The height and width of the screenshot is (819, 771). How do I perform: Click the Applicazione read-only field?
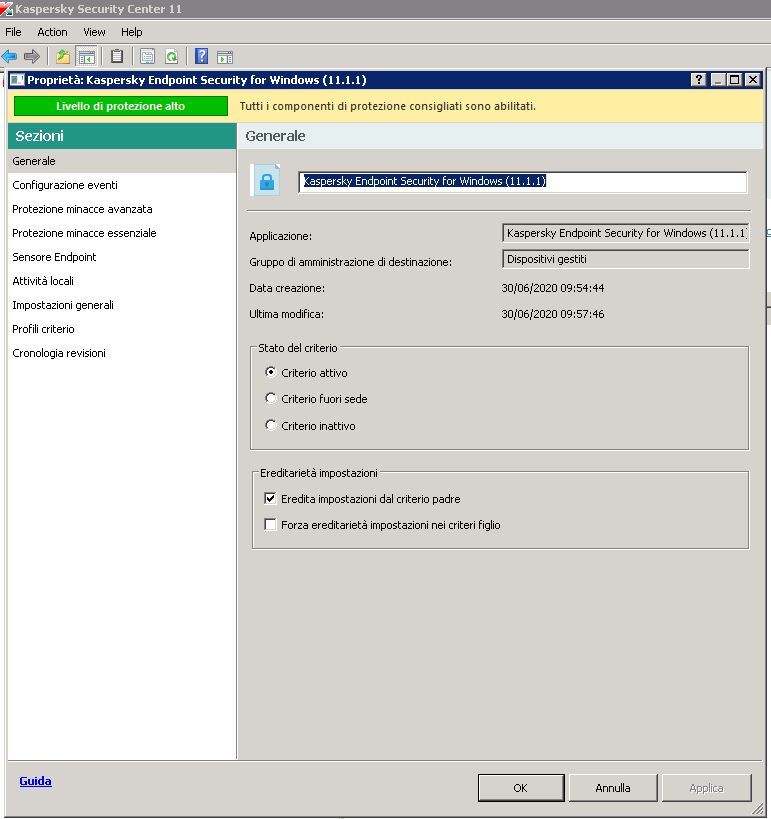[625, 233]
